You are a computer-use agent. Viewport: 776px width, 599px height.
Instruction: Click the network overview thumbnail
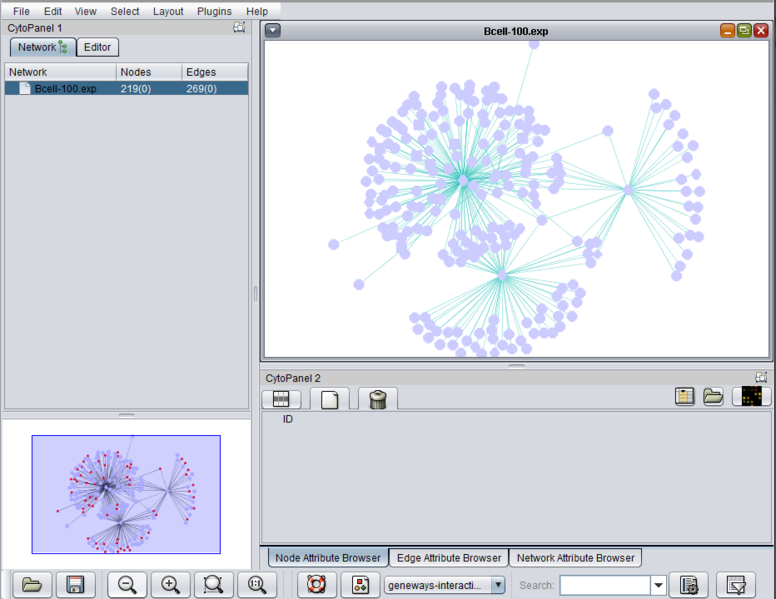tap(126, 494)
